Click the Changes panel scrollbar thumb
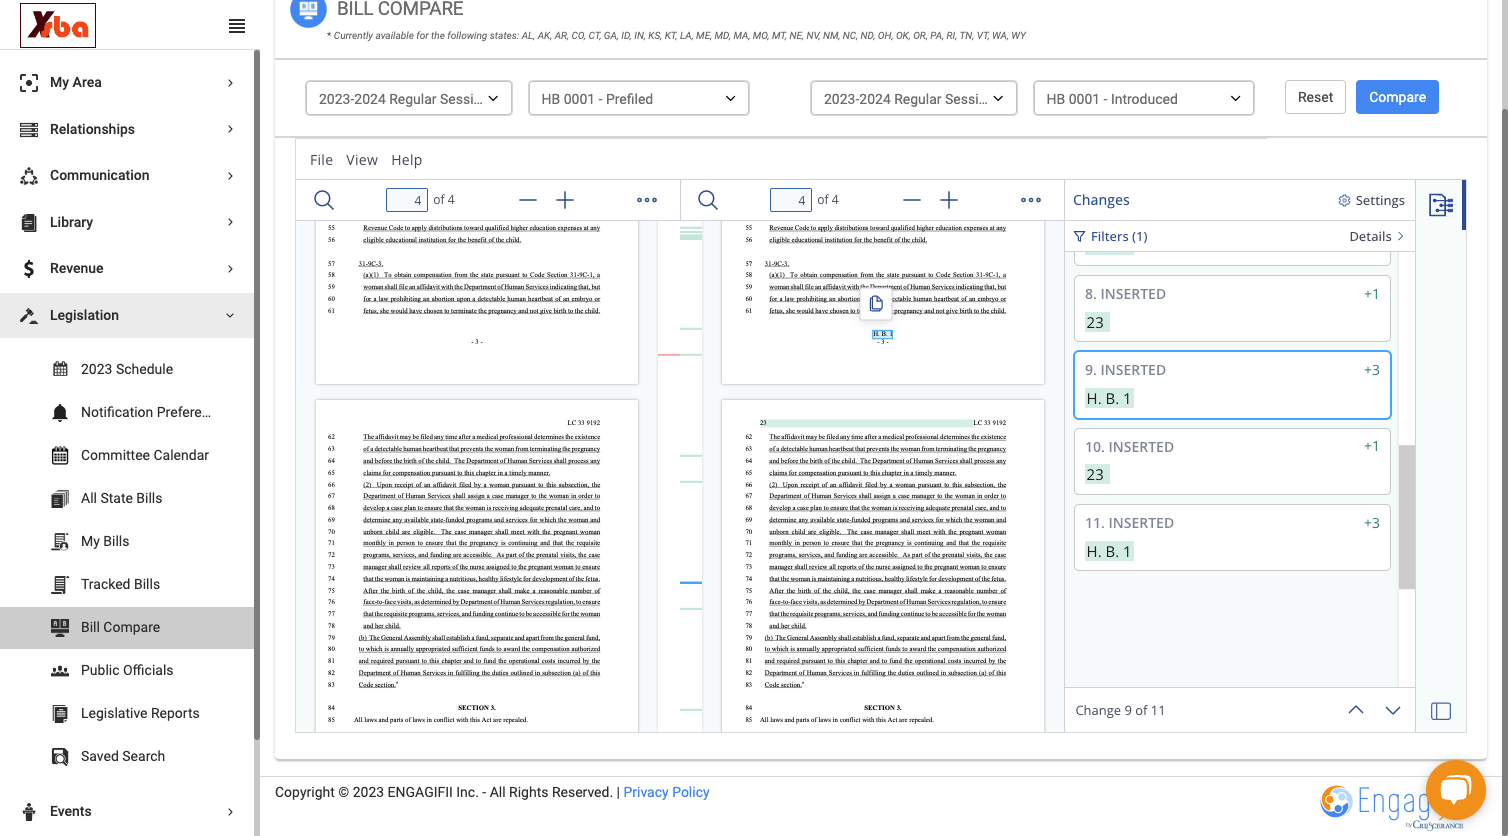This screenshot has height=836, width=1508. (1407, 517)
